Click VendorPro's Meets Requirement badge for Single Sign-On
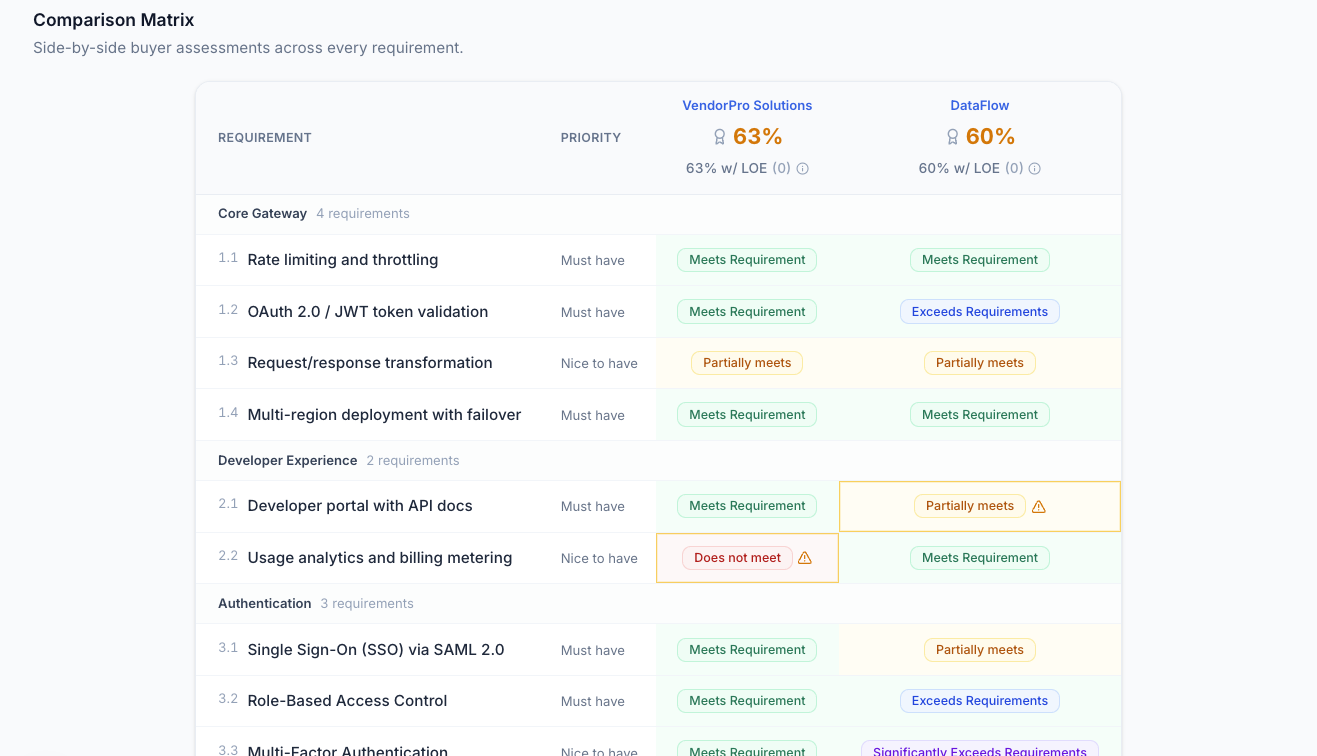This screenshot has width=1317, height=756. point(747,650)
